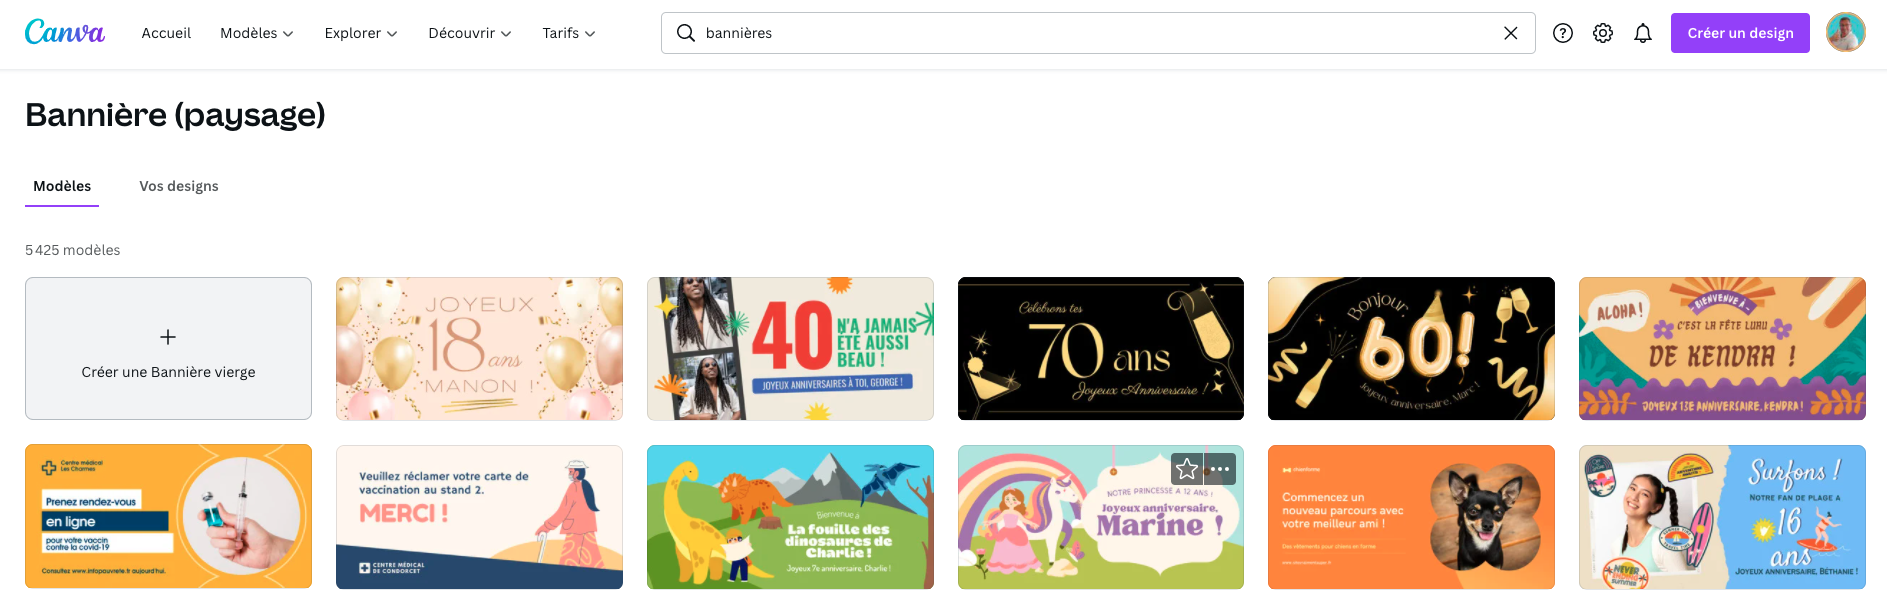
Task: Star the Marine princess banner template
Action: click(1187, 469)
